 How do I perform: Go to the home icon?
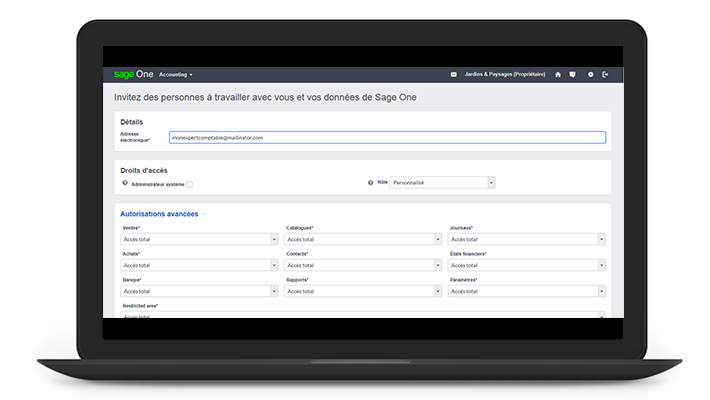pos(558,75)
